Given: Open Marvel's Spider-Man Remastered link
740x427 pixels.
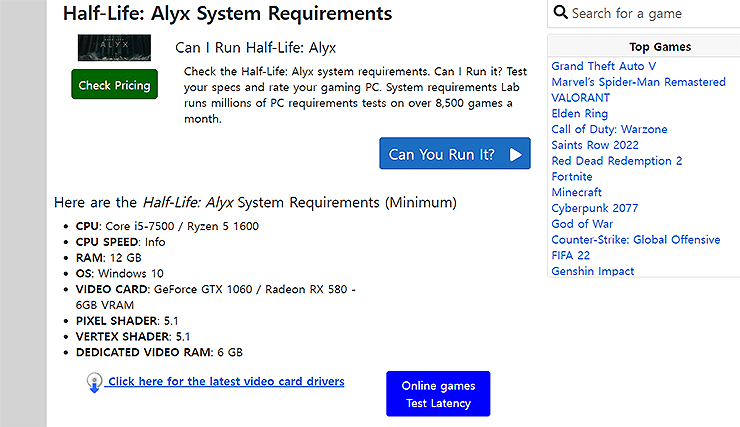Looking at the screenshot, I should click(x=639, y=82).
